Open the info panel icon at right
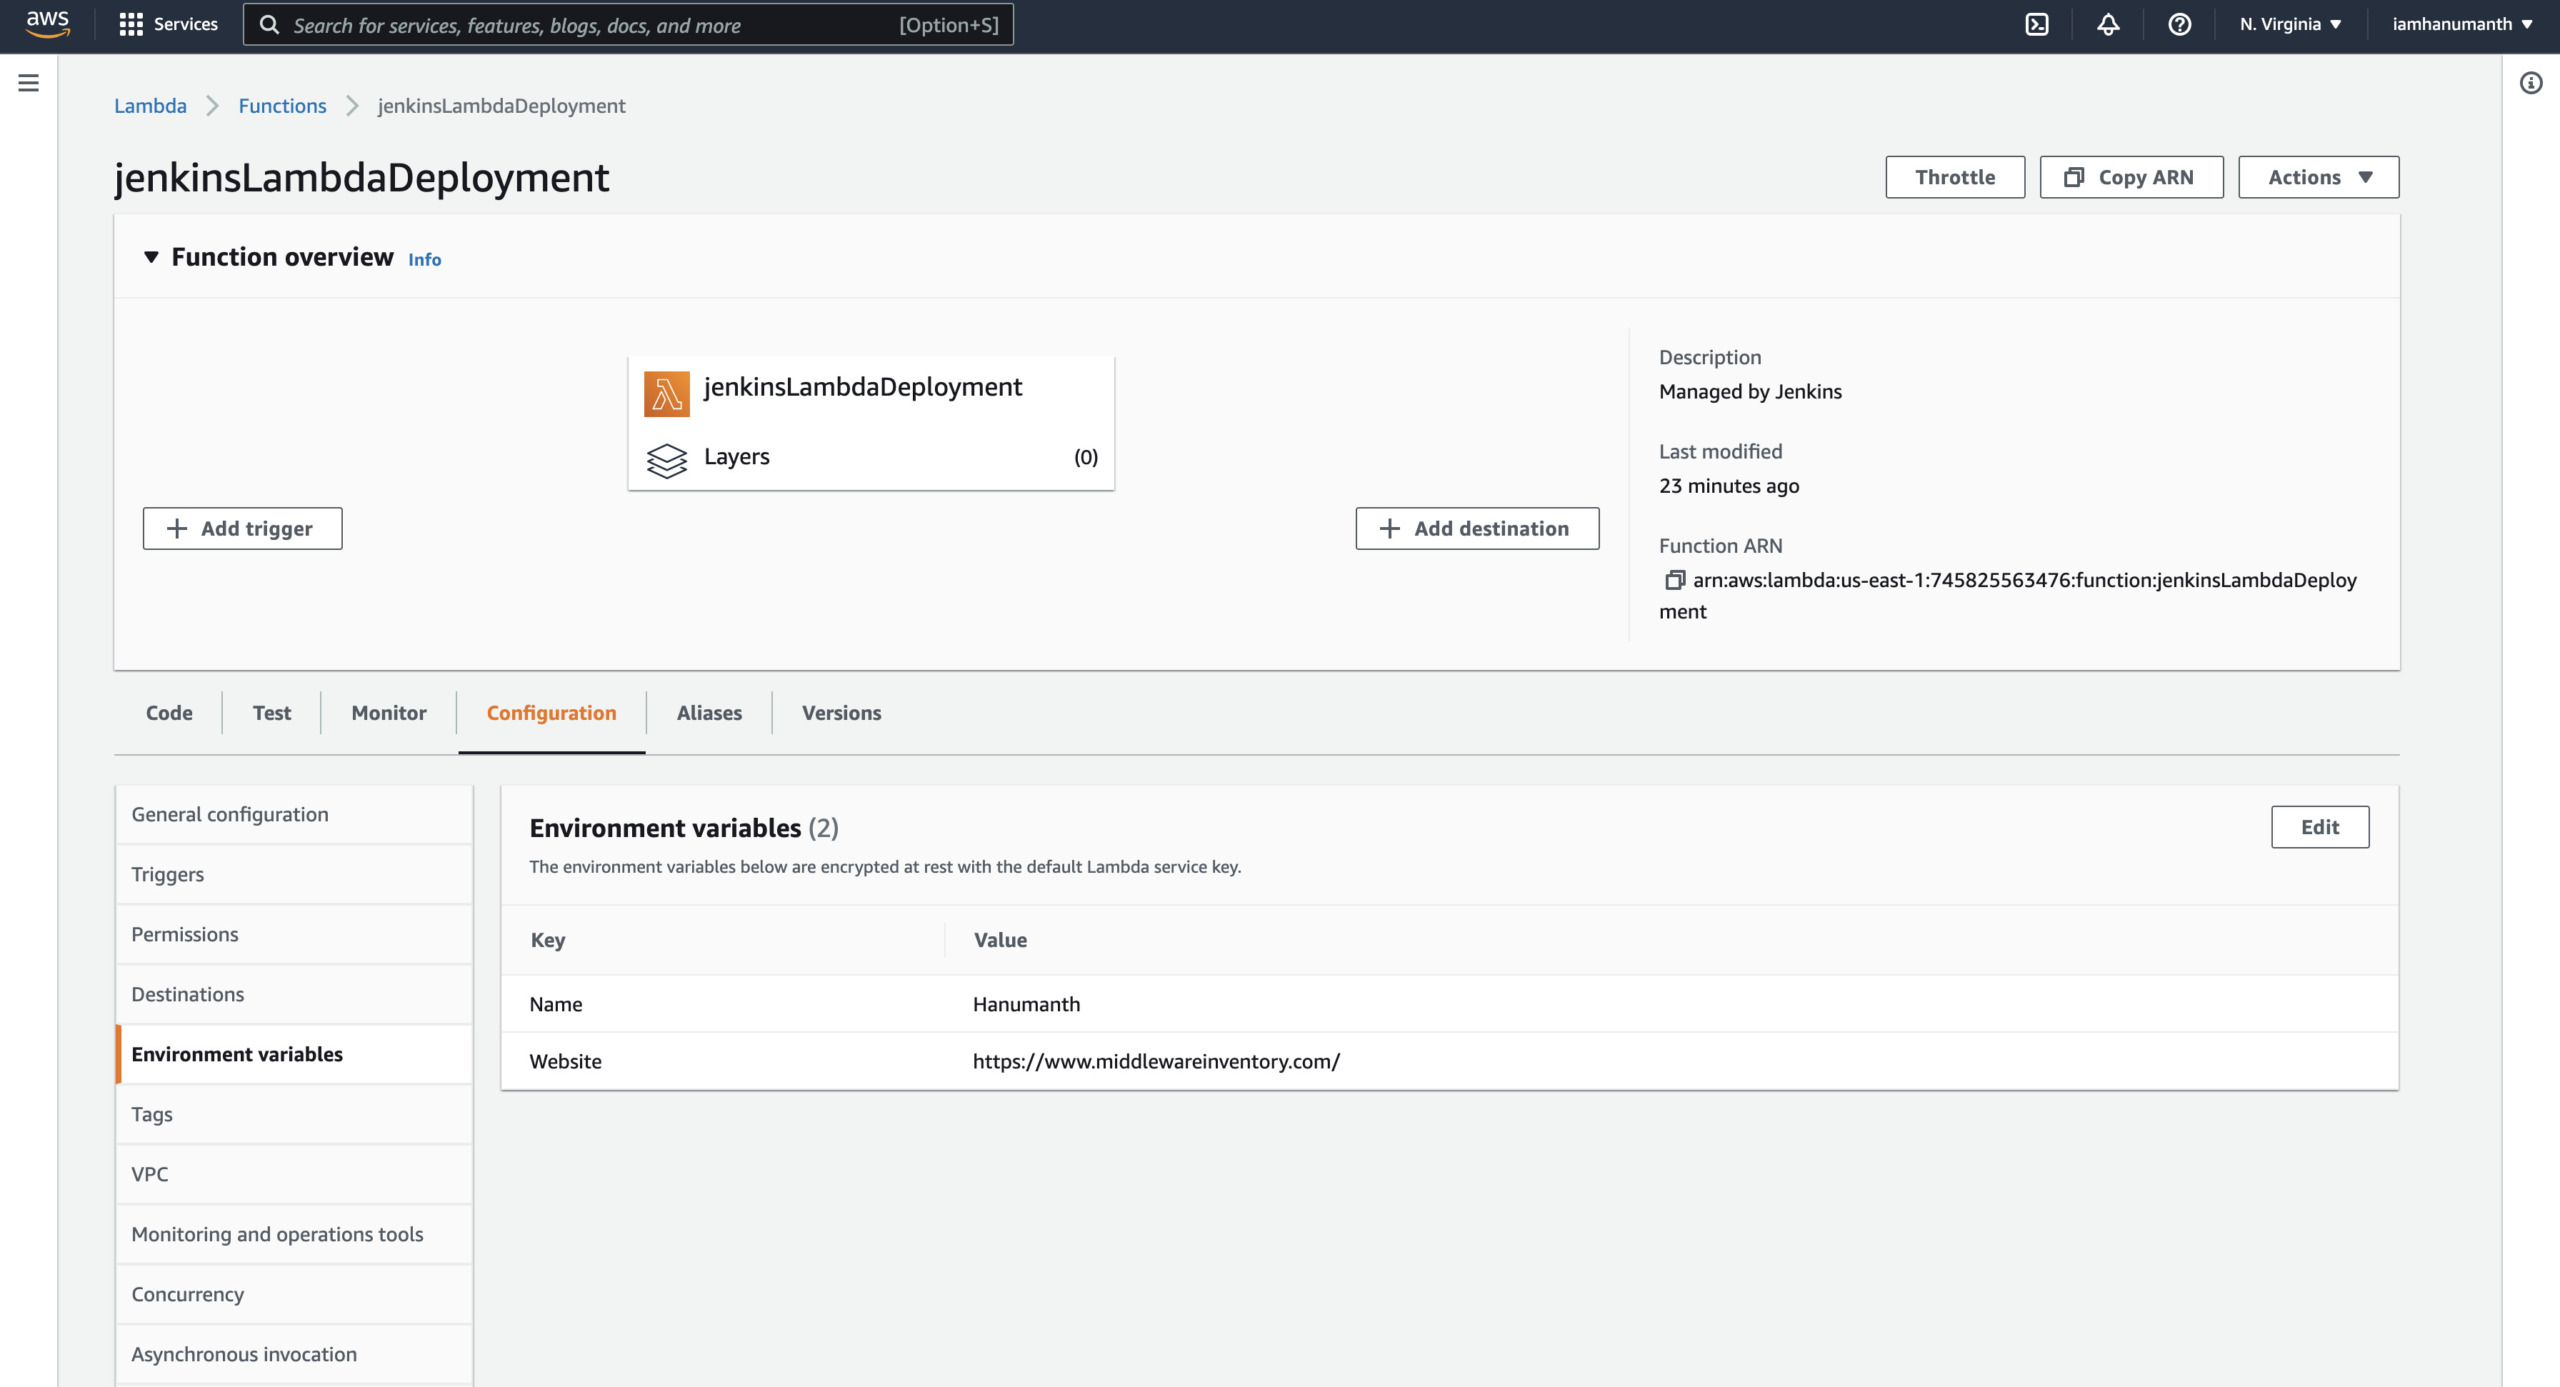This screenshot has height=1387, width=2560. (x=2530, y=83)
